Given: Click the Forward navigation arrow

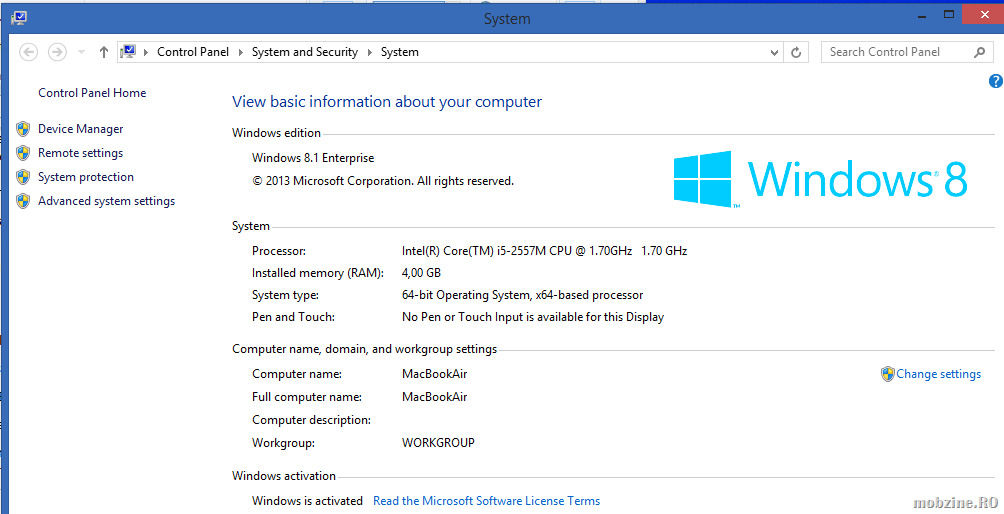Looking at the screenshot, I should (x=58, y=52).
